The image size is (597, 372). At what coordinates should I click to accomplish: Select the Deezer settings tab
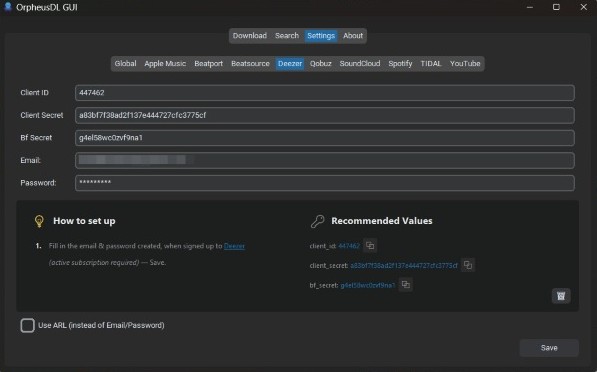coord(290,64)
